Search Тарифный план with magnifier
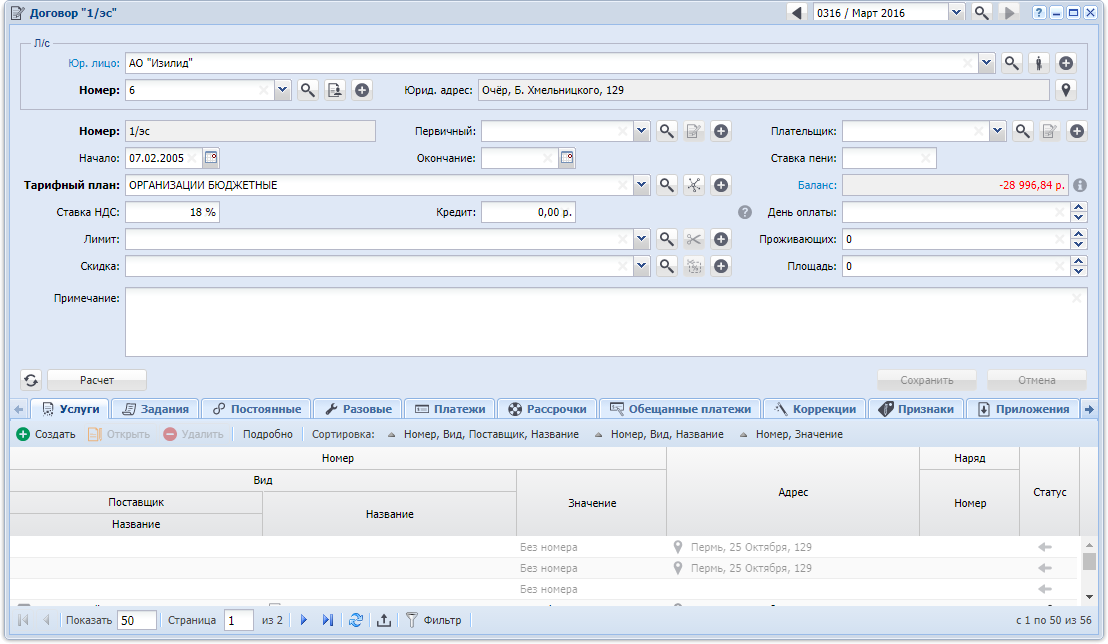Screen dimensions: 1108x644 pyautogui.click(x=666, y=185)
